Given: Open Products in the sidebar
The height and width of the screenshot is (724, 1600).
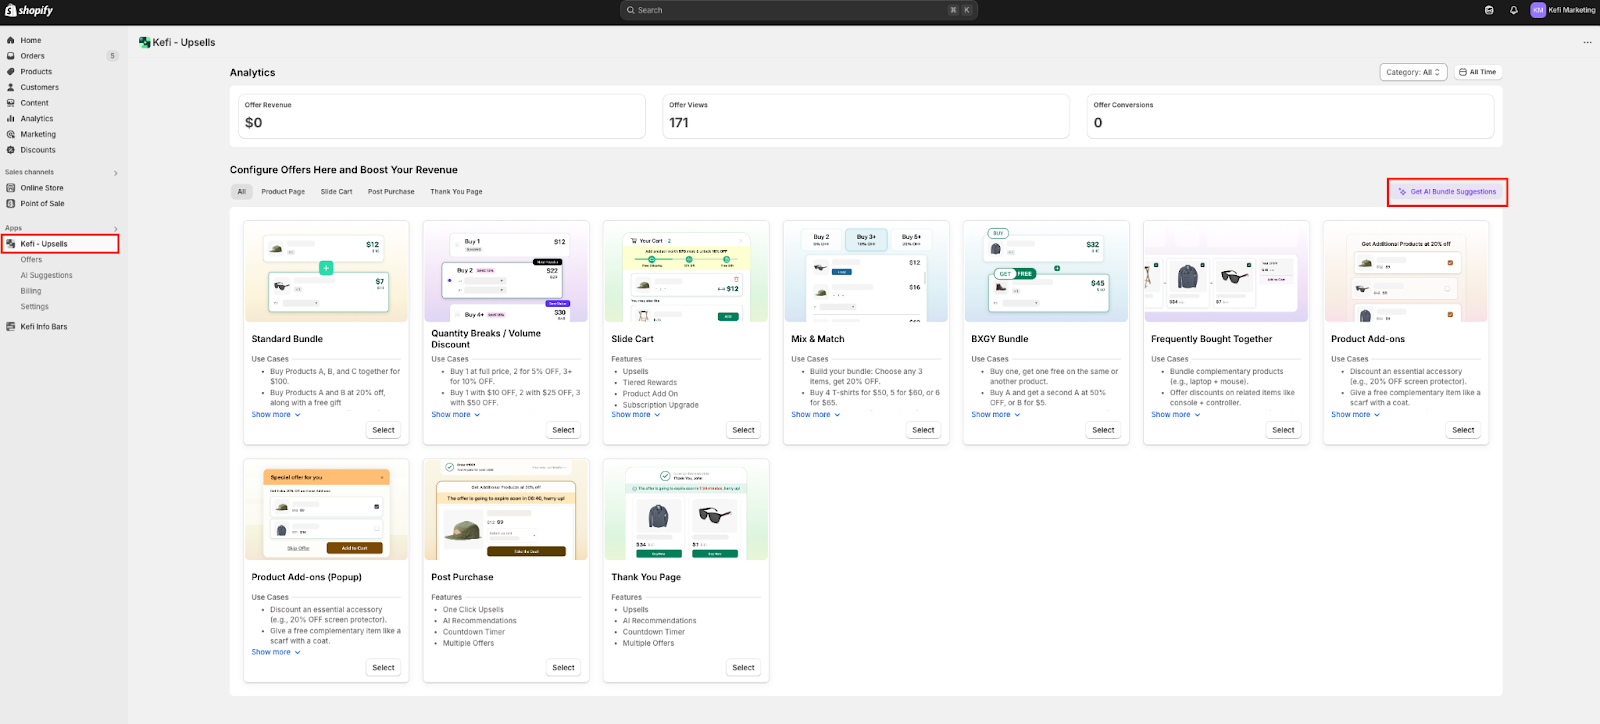Looking at the screenshot, I should click(x=36, y=72).
